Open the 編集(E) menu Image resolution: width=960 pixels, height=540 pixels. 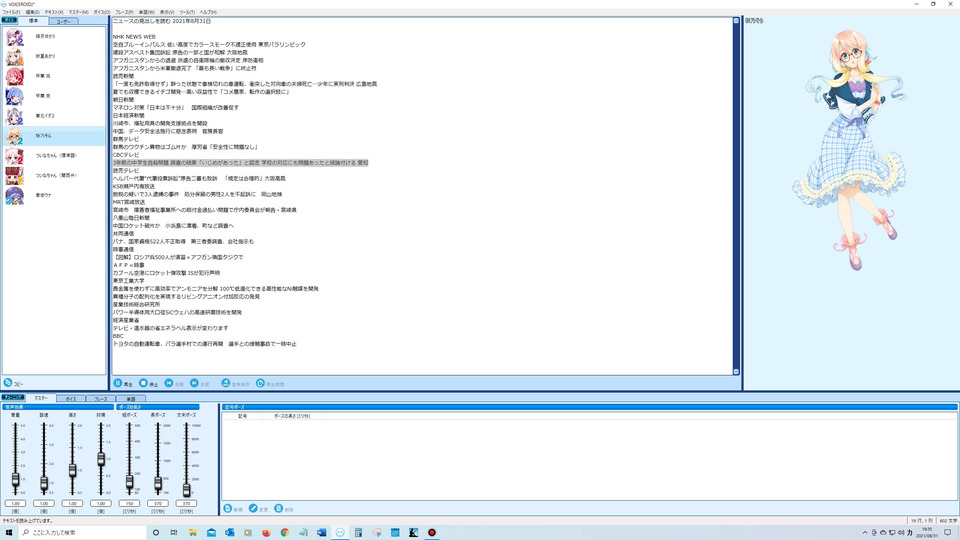(x=32, y=12)
